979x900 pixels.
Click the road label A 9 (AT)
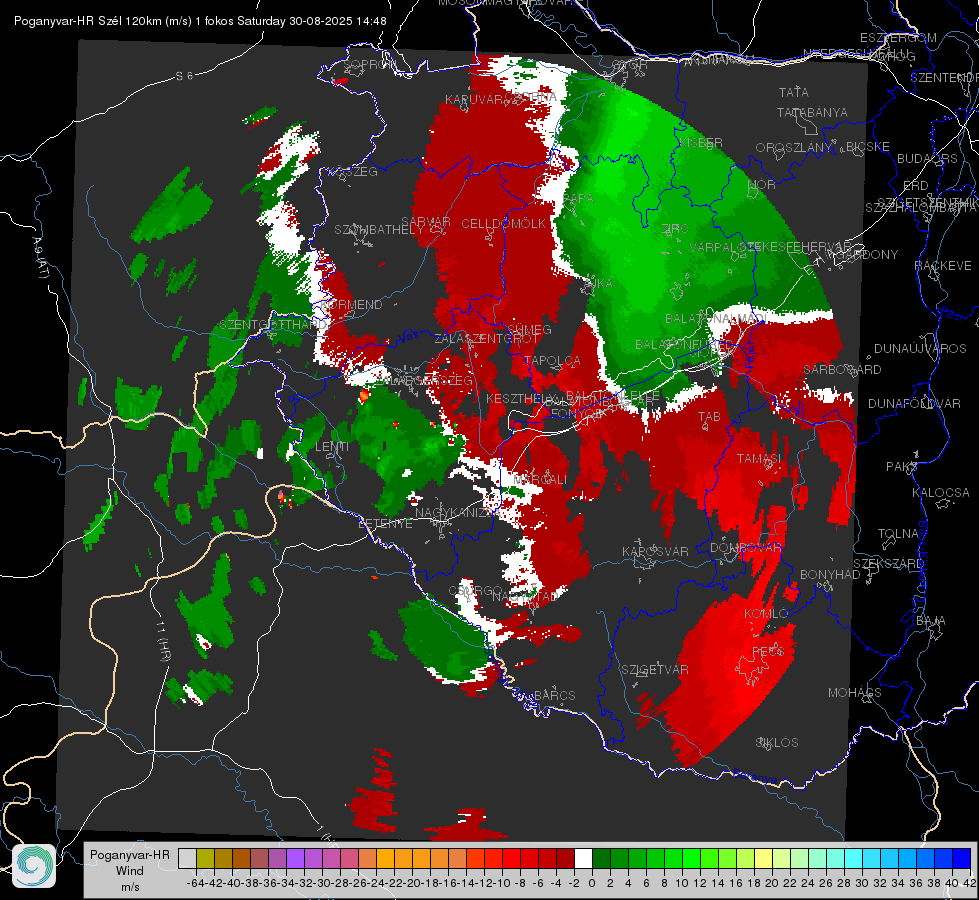pos(41,258)
